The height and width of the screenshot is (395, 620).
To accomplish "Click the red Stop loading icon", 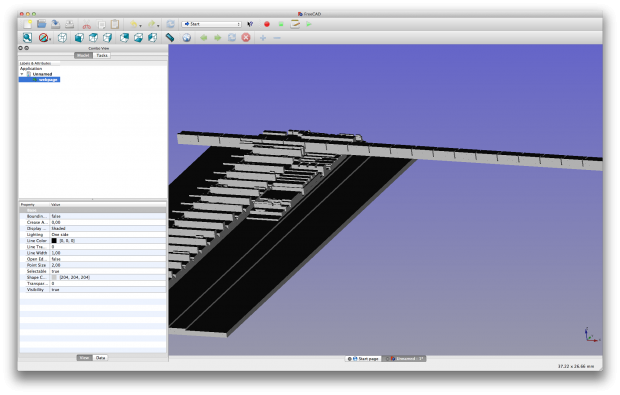I will pyautogui.click(x=246, y=38).
